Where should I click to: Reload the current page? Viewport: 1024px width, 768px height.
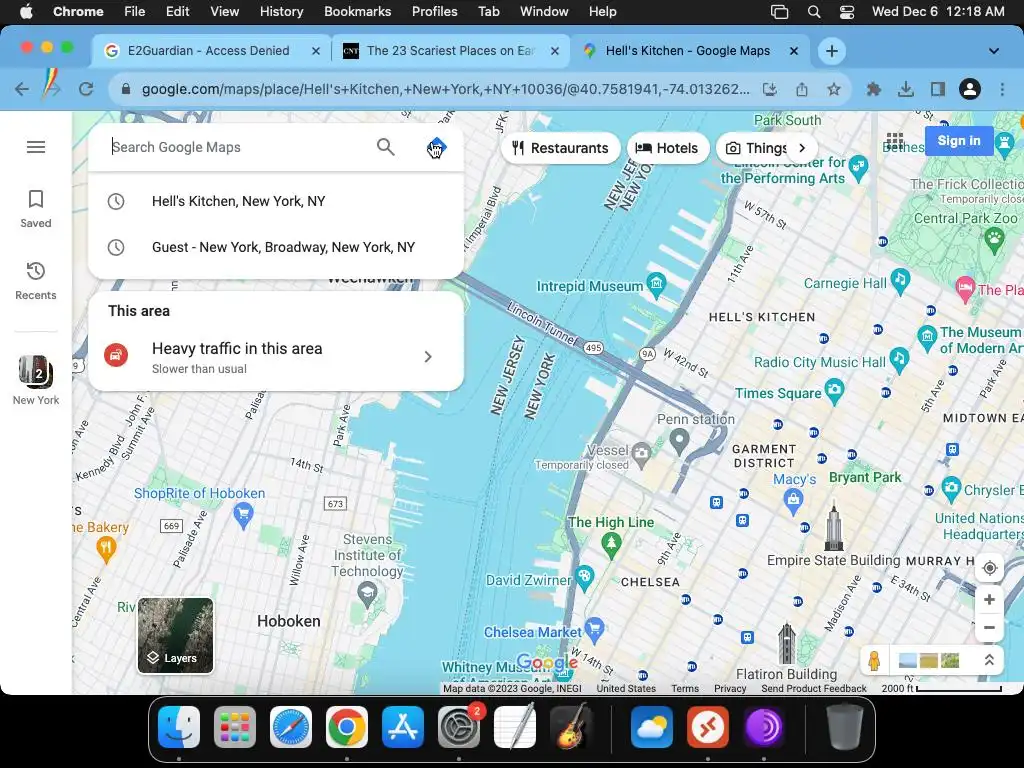point(86,89)
